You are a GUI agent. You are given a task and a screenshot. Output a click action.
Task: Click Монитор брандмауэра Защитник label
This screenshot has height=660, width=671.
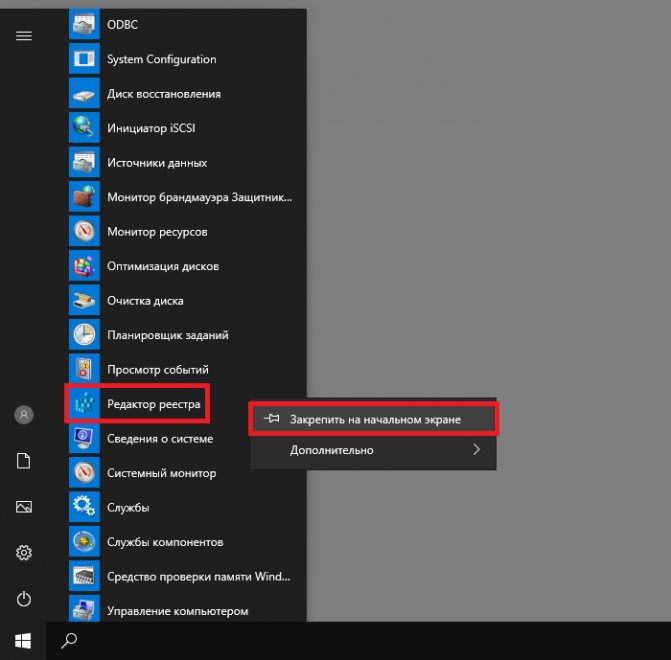pyautogui.click(x=199, y=197)
